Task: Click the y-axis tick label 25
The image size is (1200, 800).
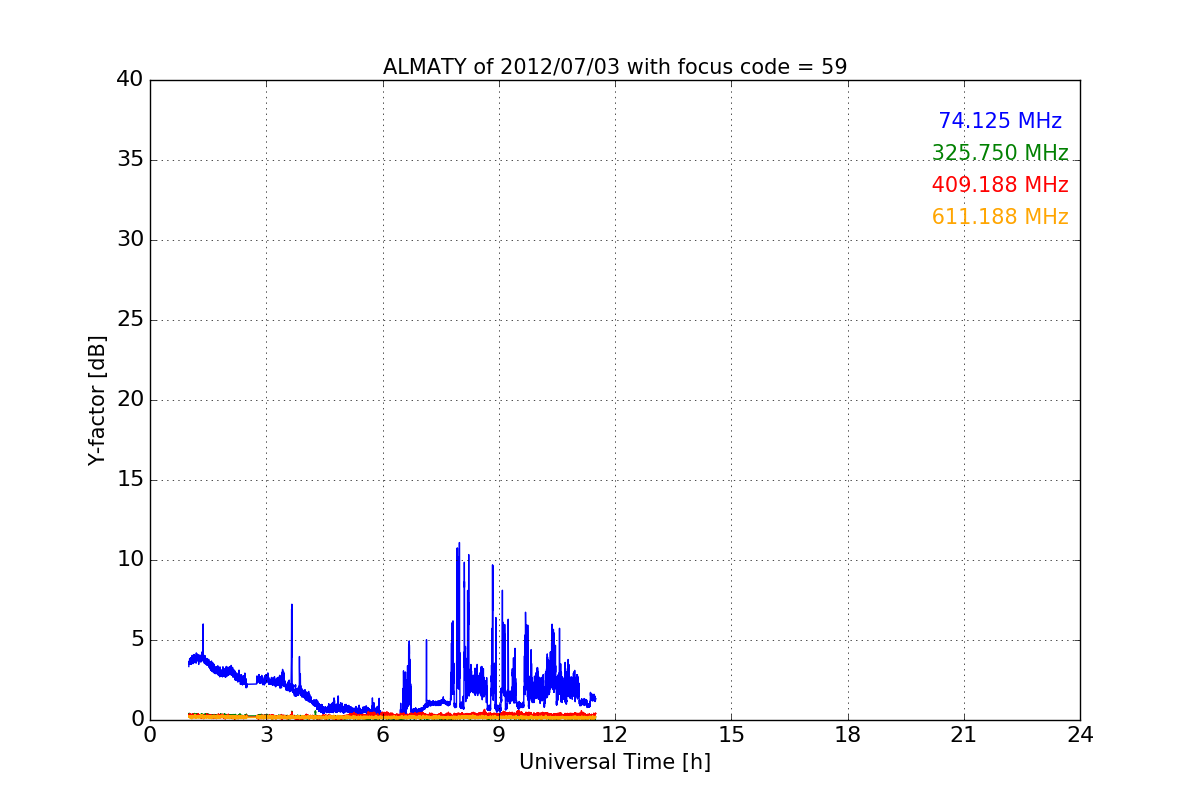Action: pos(130,319)
